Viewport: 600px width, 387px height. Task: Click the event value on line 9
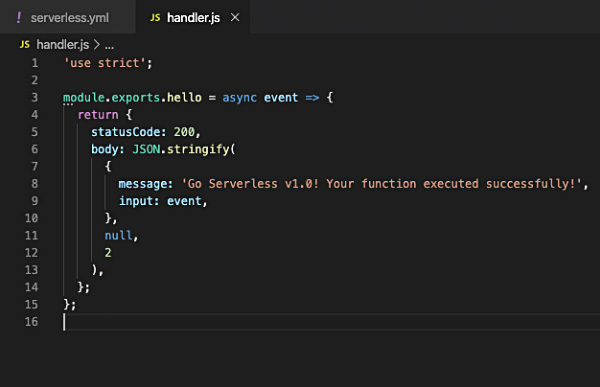tap(184, 201)
